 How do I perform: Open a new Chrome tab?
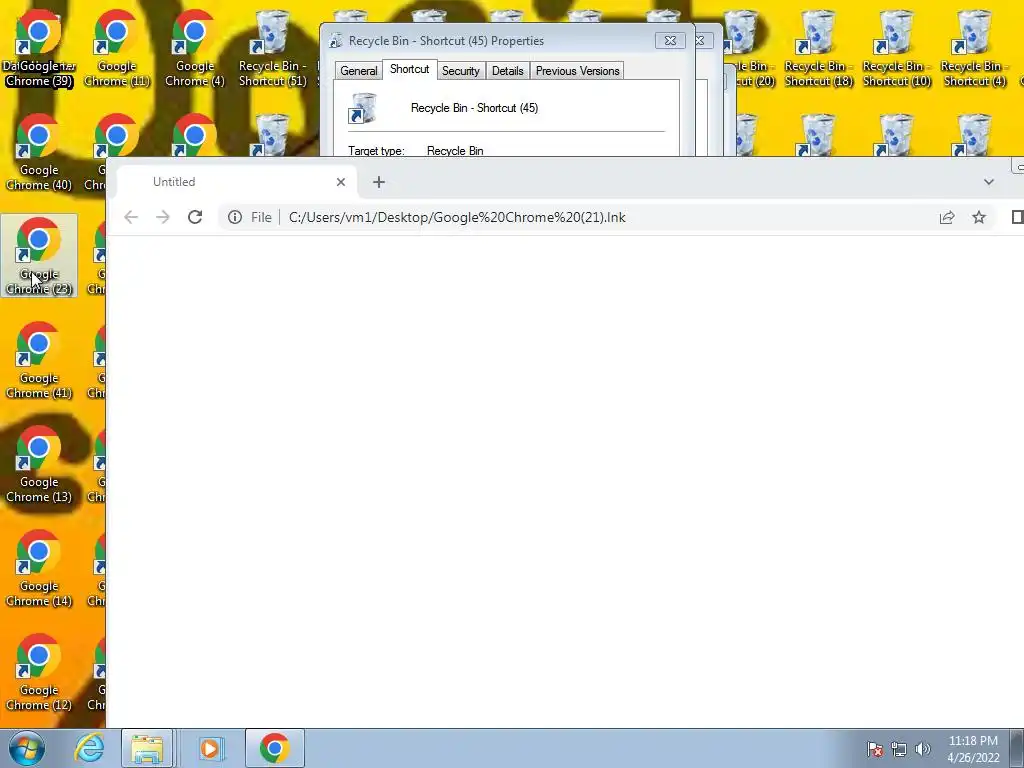point(379,182)
